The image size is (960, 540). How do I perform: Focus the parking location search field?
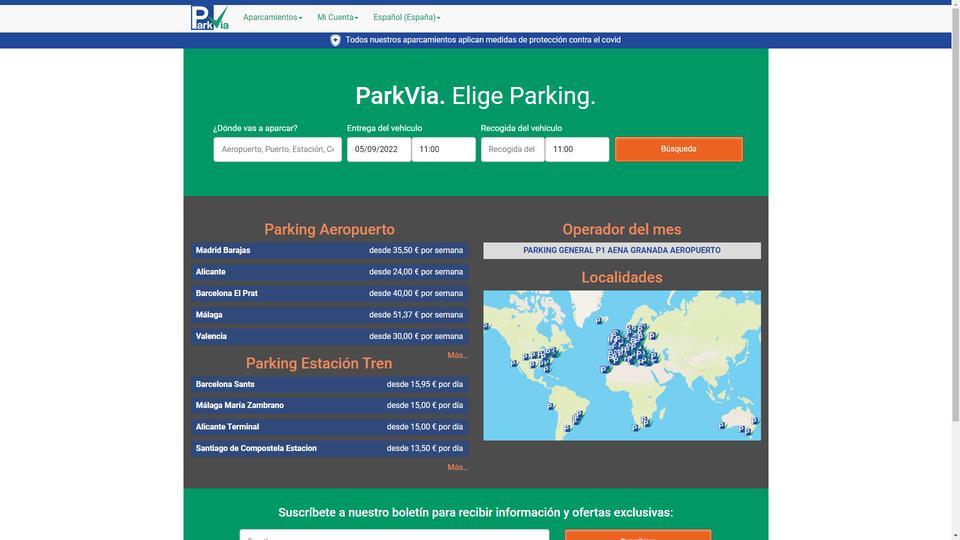point(277,149)
